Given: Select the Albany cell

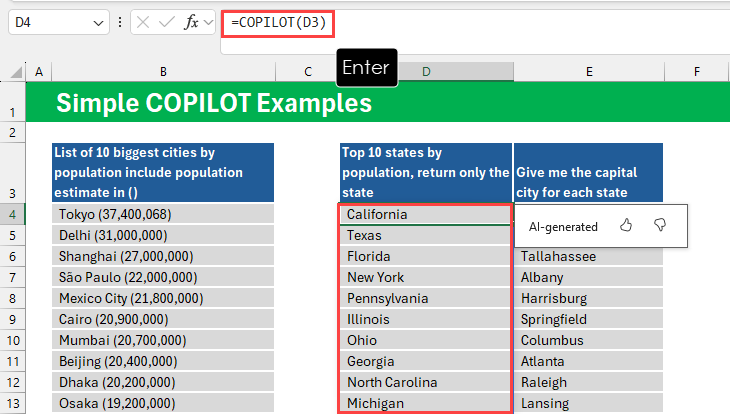Looking at the screenshot, I should pyautogui.click(x=588, y=278).
